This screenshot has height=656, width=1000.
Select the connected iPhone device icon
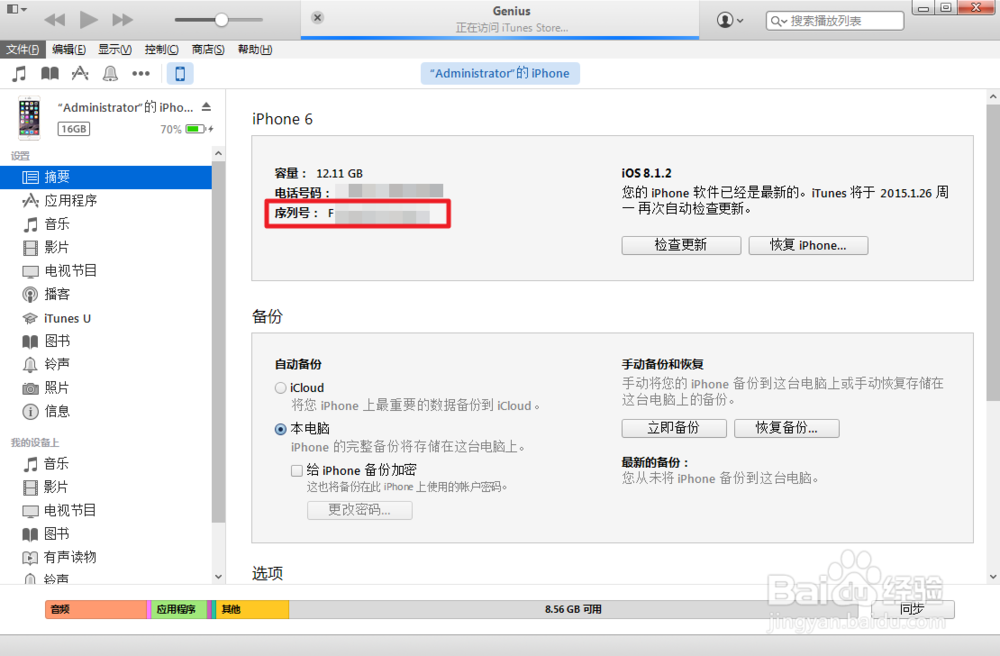pos(179,73)
